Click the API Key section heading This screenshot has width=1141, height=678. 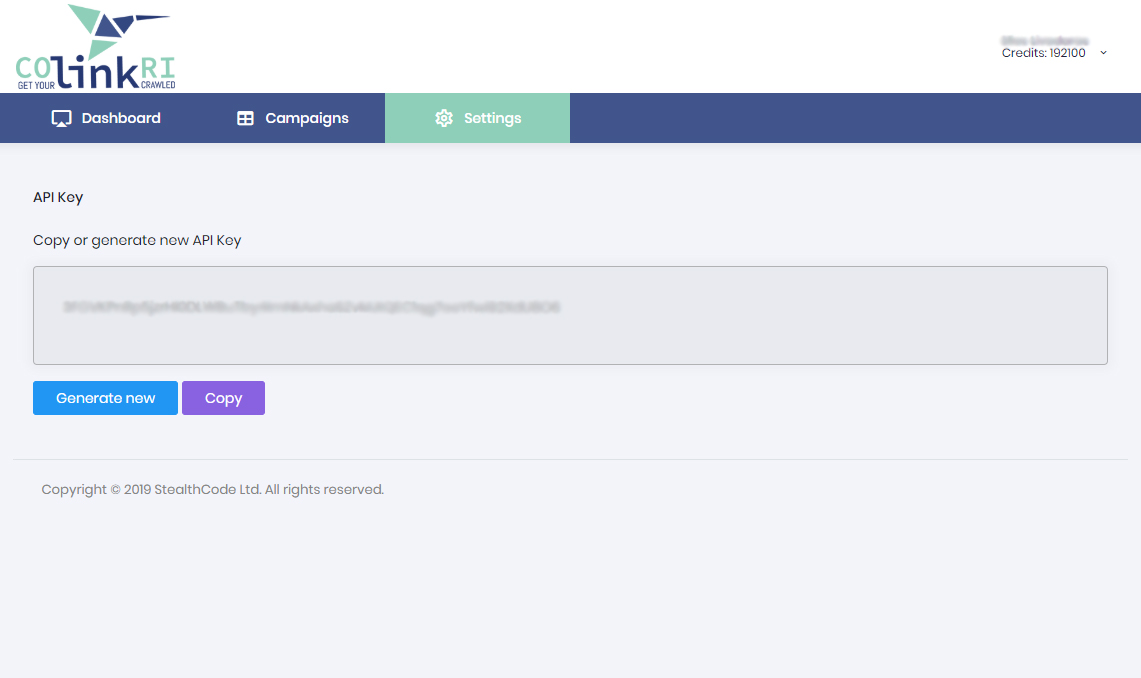pyautogui.click(x=58, y=197)
